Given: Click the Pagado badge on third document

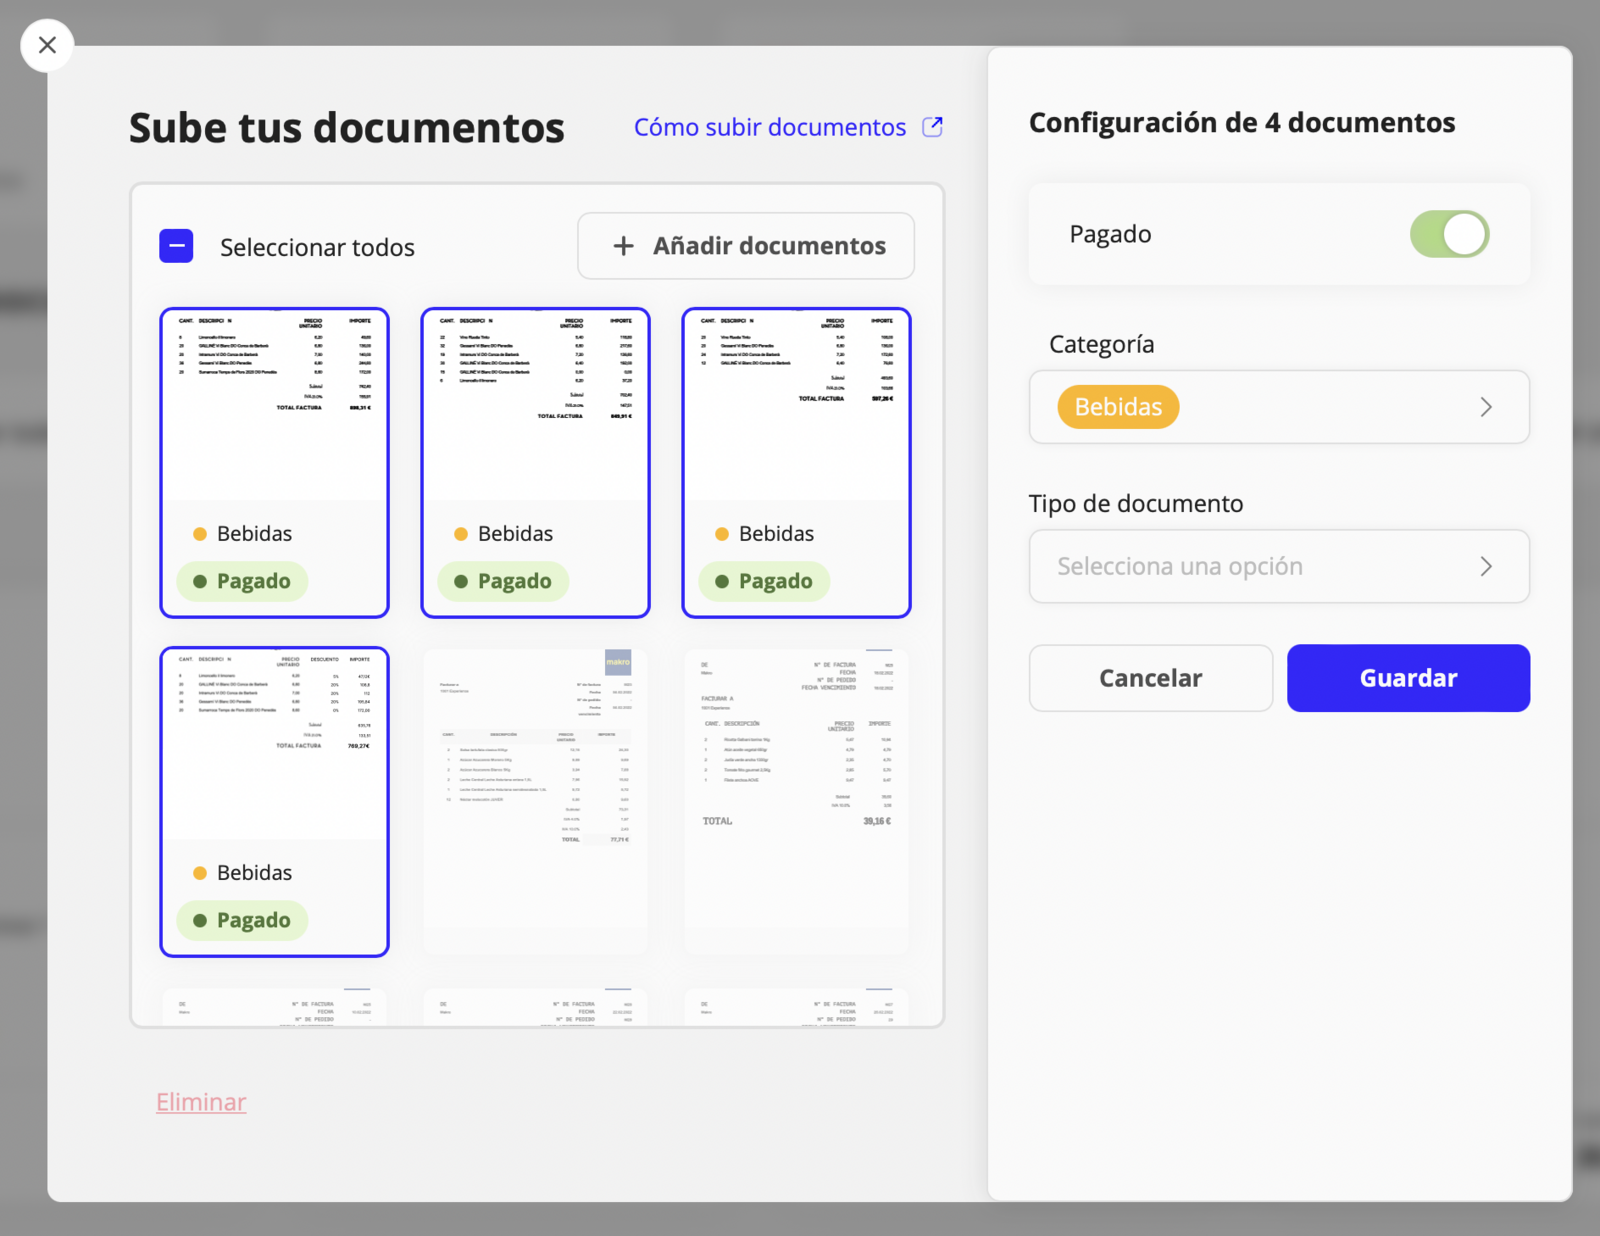Looking at the screenshot, I should (764, 581).
